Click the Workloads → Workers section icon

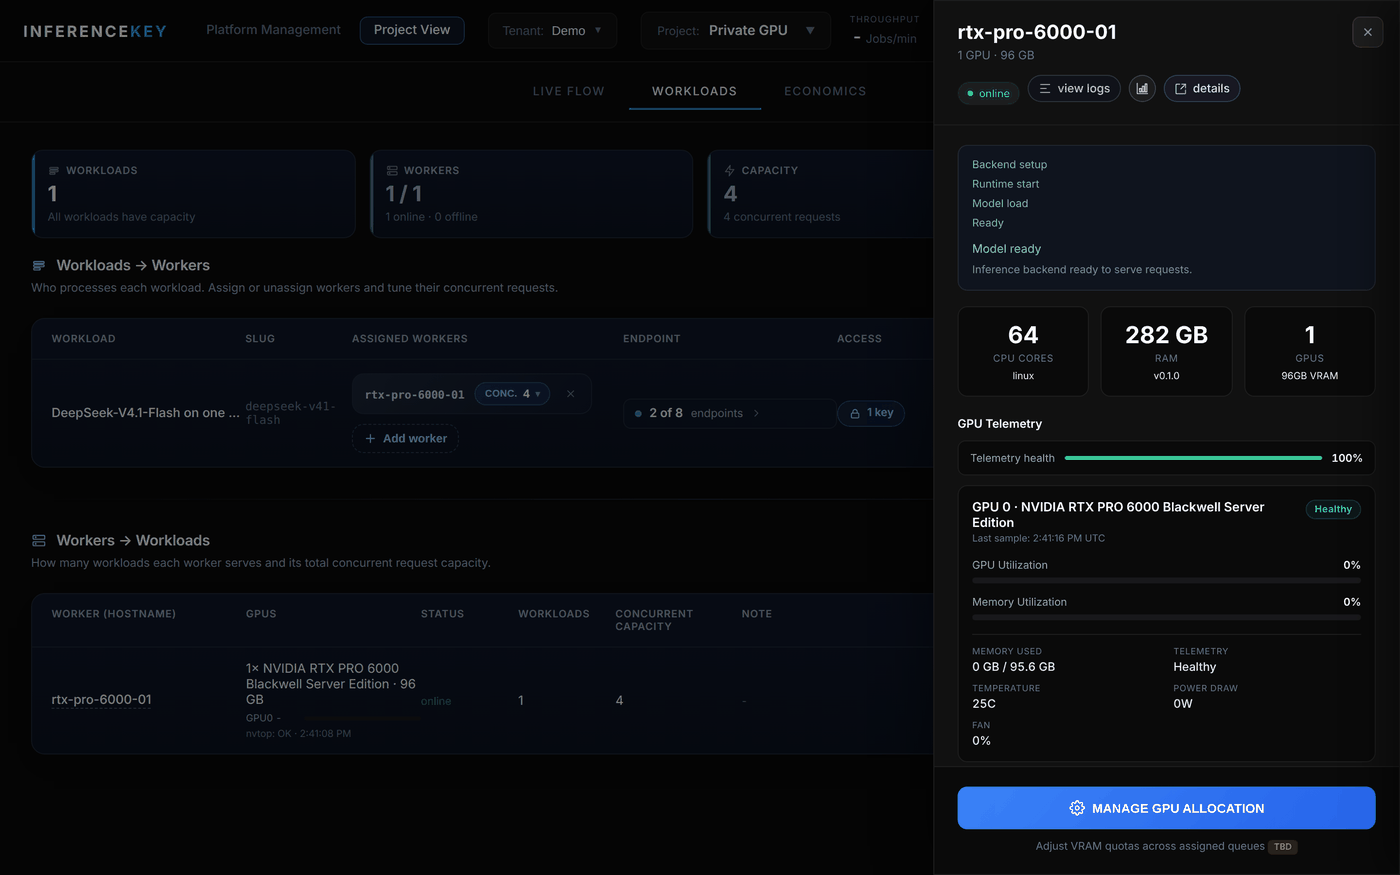39,265
